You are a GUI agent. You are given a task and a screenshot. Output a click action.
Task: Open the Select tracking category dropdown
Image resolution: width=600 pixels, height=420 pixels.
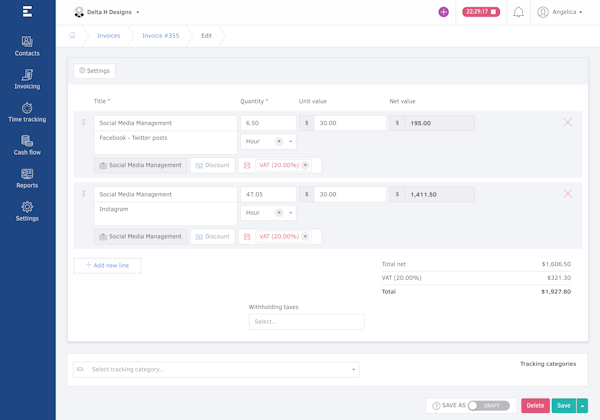[216, 370]
